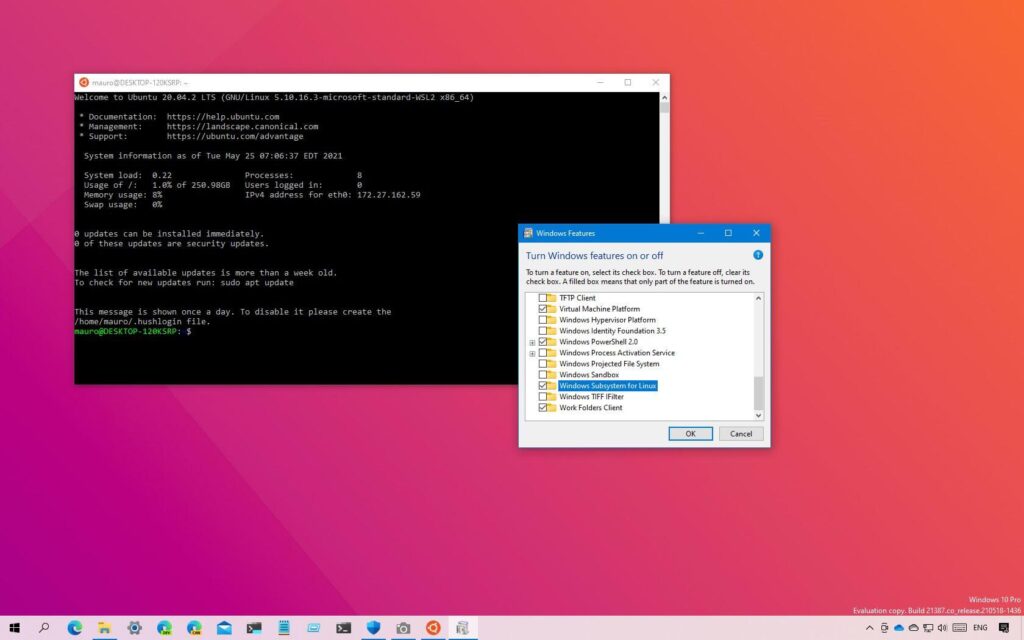Screen dimensions: 1024x640
Task: Click the 'sudo apt update' terminal text
Action: [x=259, y=283]
